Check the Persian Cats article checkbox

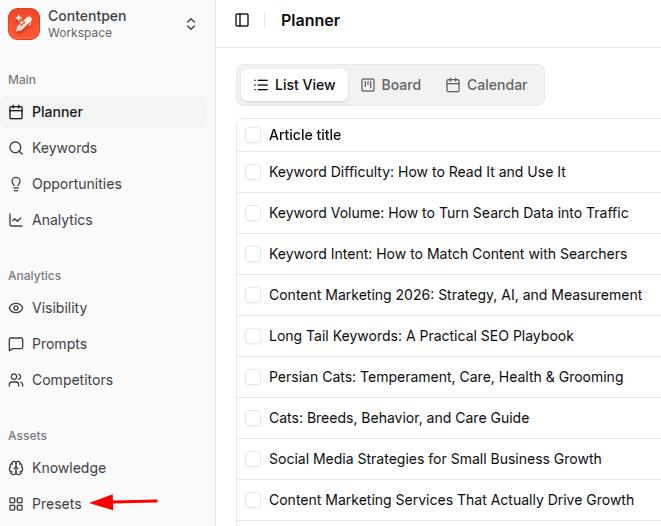[x=253, y=377]
